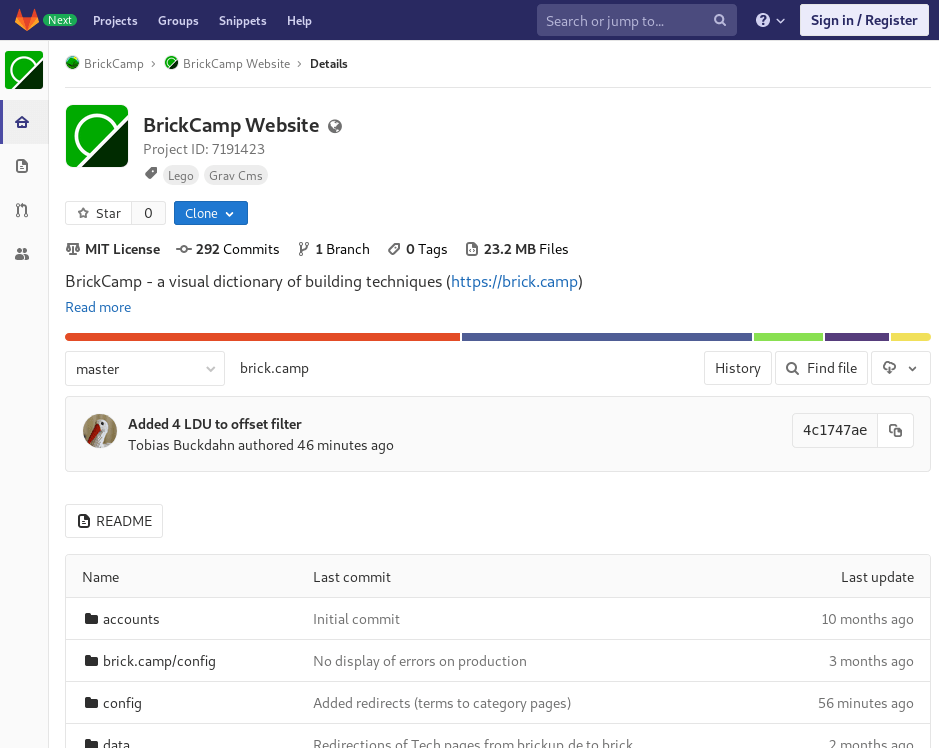Open Merge Requests icon in sidebar
The image size is (939, 748).
tap(22, 210)
